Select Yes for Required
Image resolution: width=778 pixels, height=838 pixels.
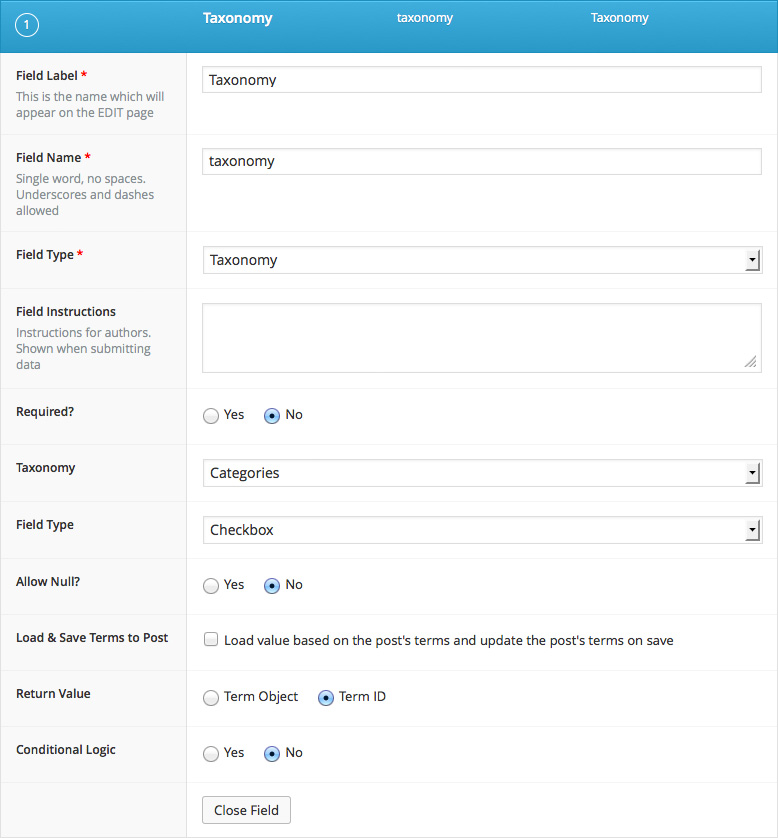tap(211, 415)
